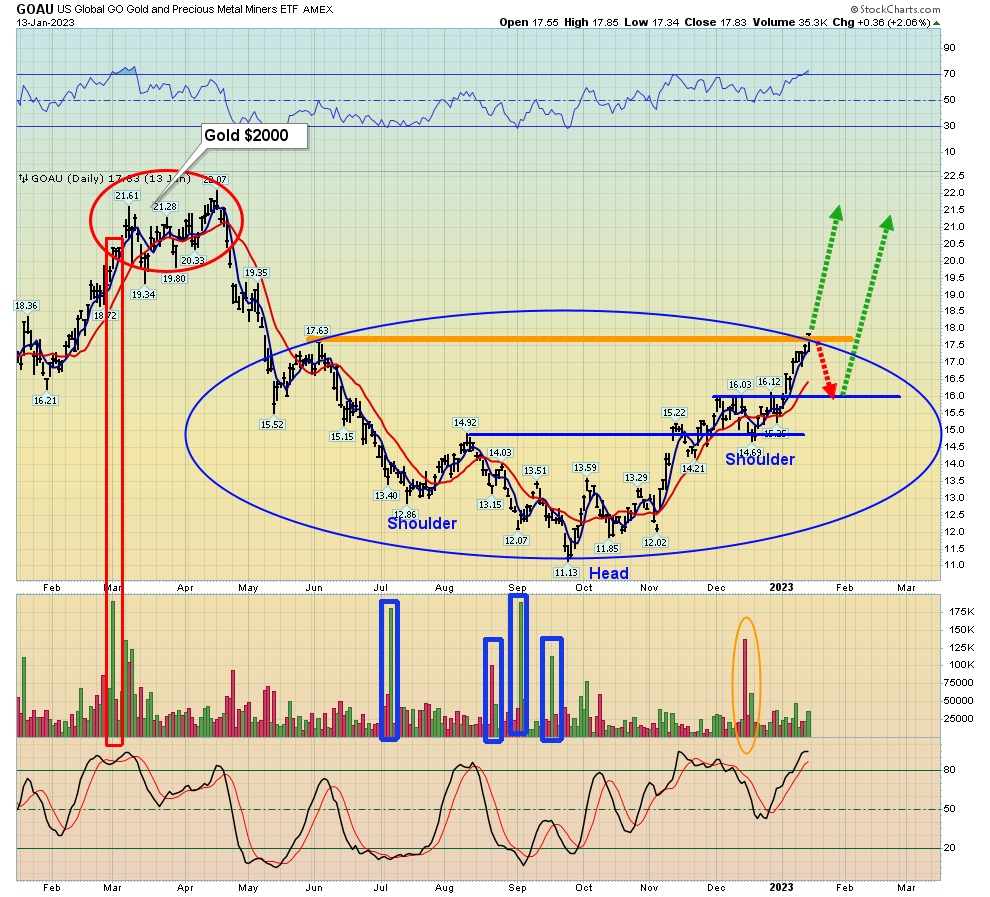
Task: Click the 75000 volume axis label
Action: click(959, 683)
